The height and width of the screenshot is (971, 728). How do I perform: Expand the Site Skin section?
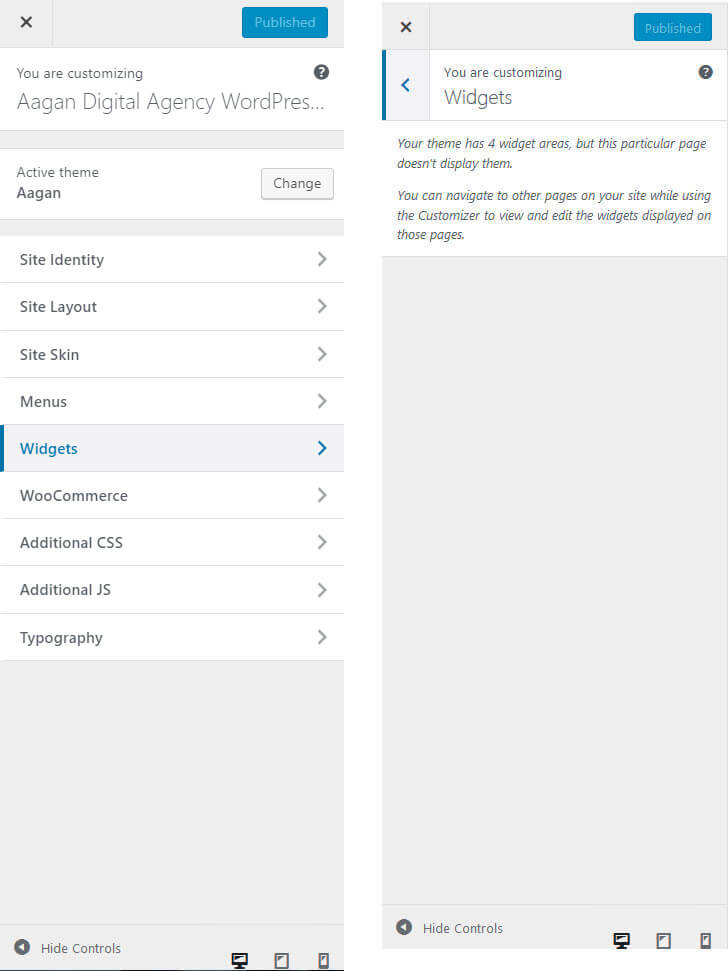[172, 354]
